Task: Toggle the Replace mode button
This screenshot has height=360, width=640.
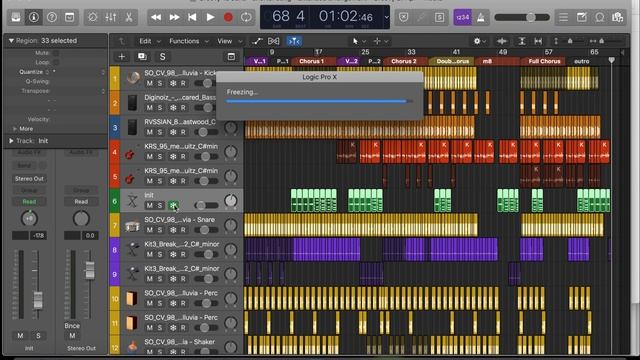Action: click(404, 17)
